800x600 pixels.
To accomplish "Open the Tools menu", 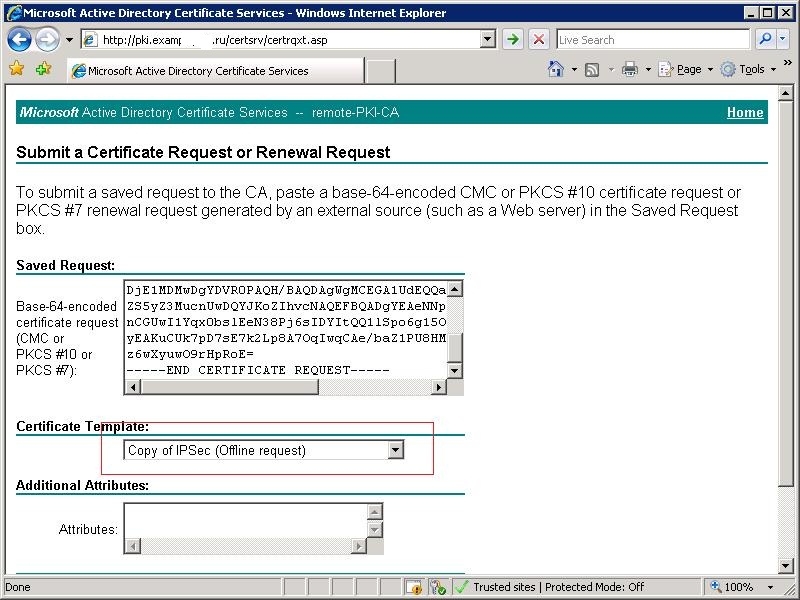I will pyautogui.click(x=748, y=69).
